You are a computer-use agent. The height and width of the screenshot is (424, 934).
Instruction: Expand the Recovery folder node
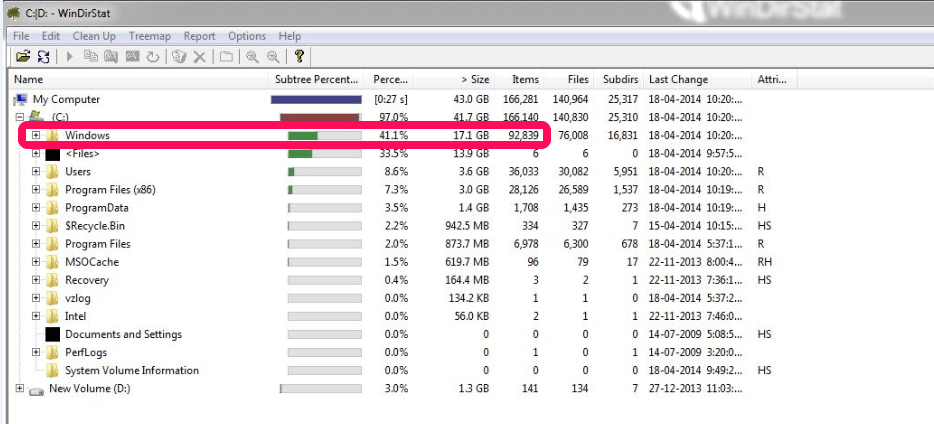point(36,280)
